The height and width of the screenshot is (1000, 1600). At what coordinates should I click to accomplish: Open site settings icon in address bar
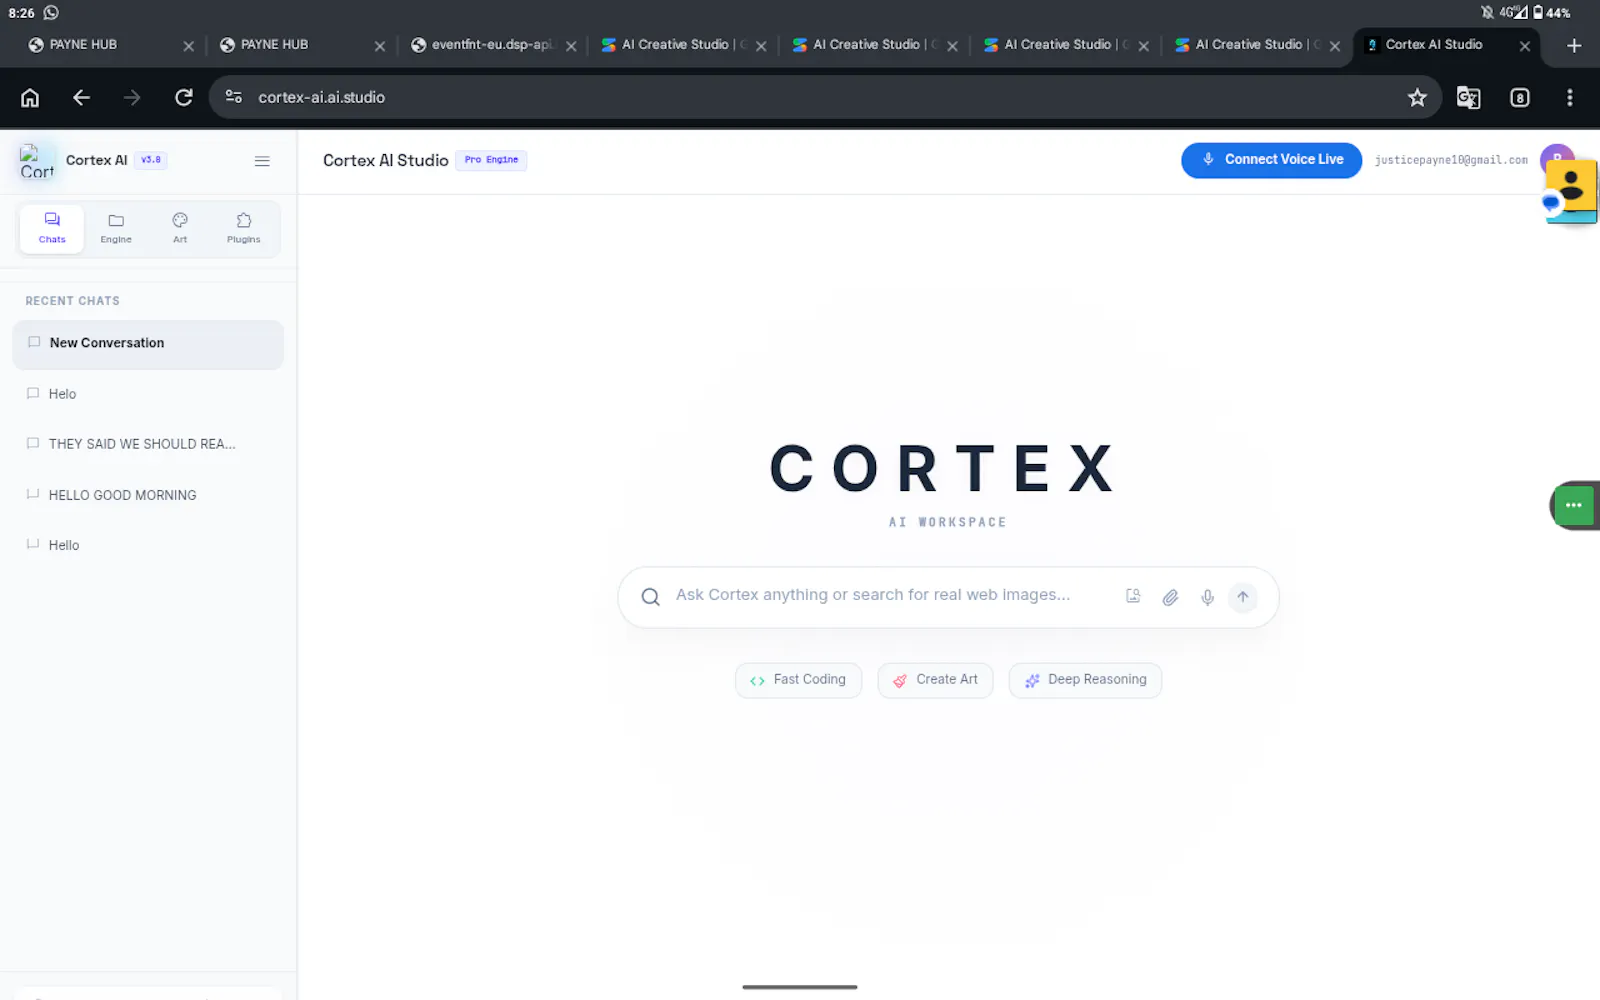[234, 97]
